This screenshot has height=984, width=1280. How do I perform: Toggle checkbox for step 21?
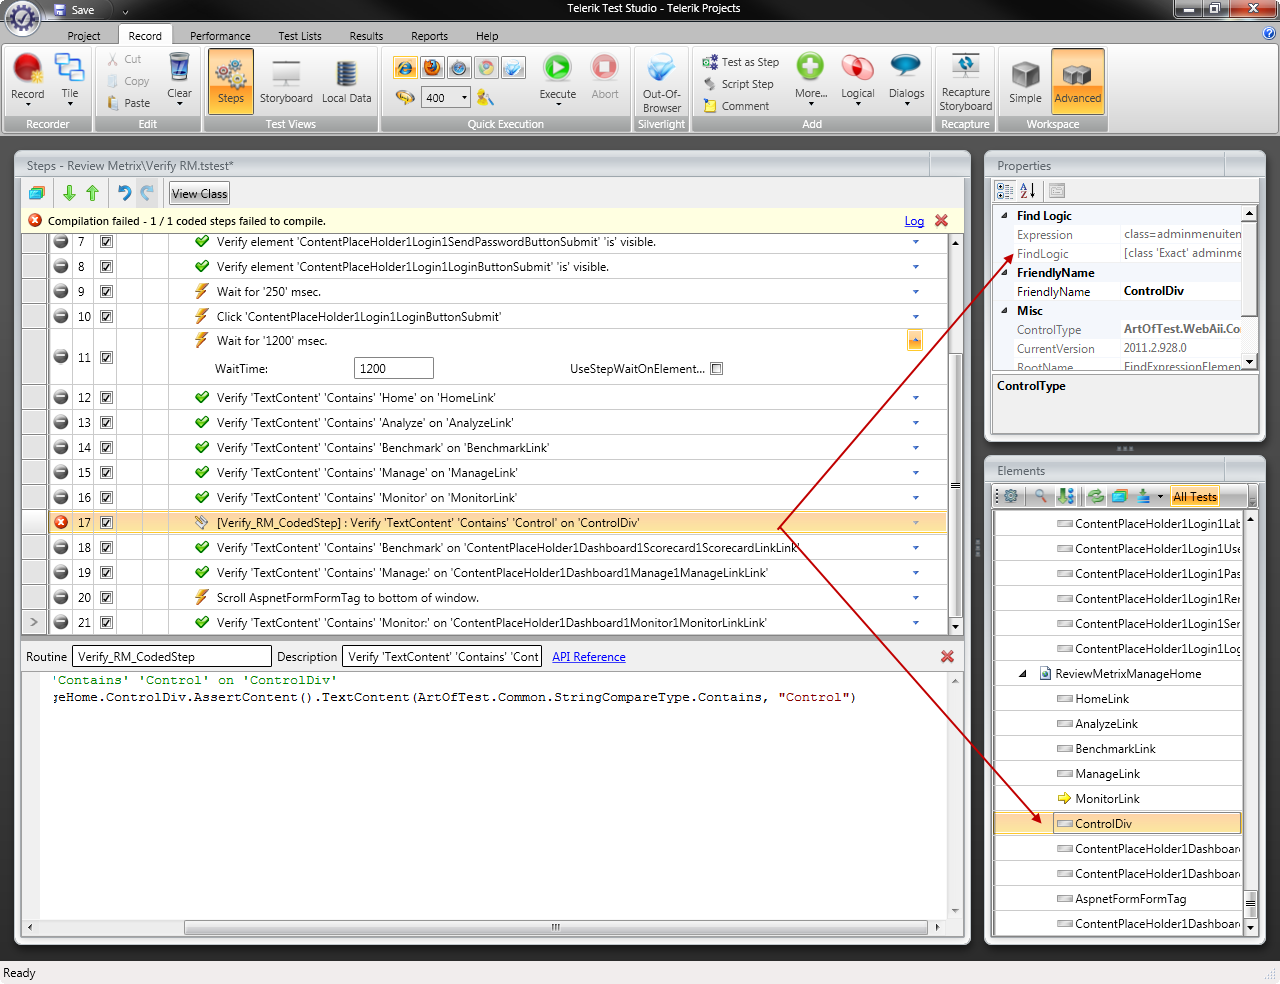tap(106, 623)
